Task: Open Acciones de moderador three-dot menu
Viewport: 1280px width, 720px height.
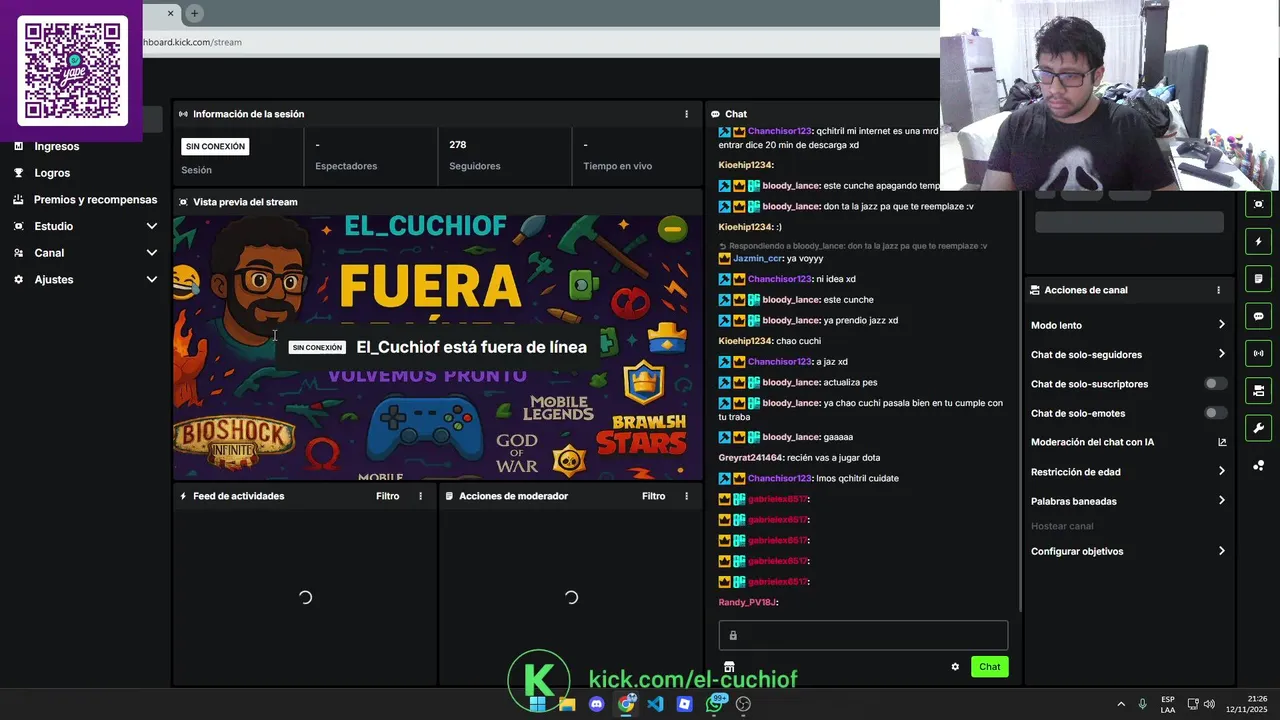Action: [686, 496]
